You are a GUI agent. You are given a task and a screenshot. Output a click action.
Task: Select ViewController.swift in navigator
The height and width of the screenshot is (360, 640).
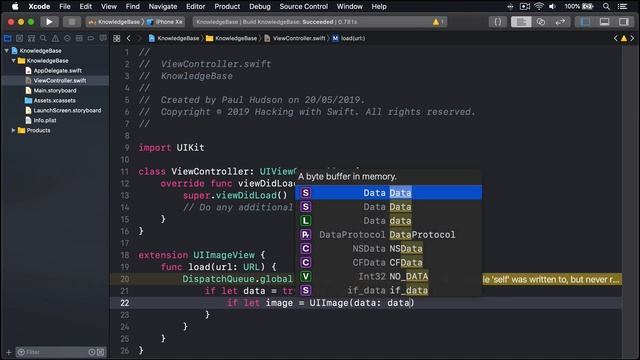(x=56, y=80)
